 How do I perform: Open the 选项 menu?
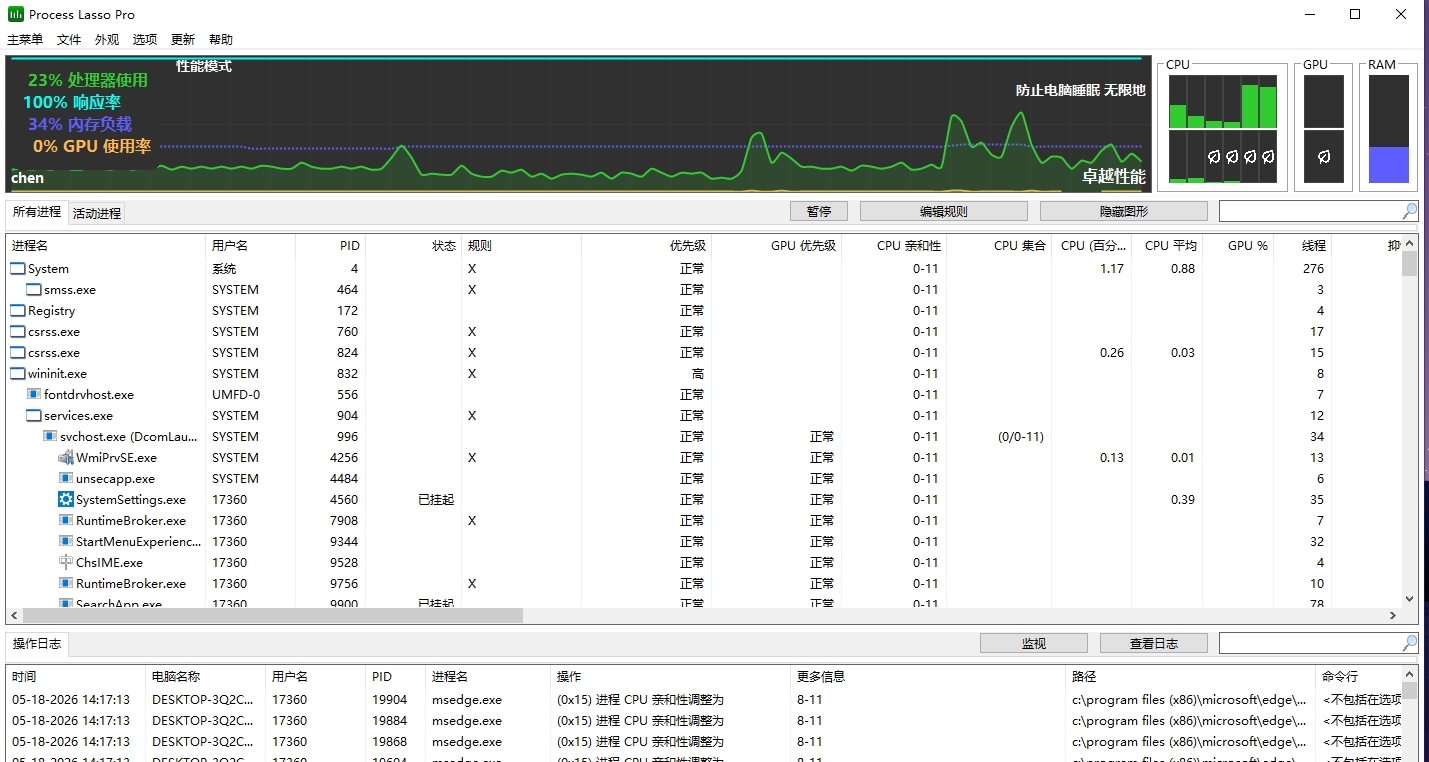pos(145,40)
